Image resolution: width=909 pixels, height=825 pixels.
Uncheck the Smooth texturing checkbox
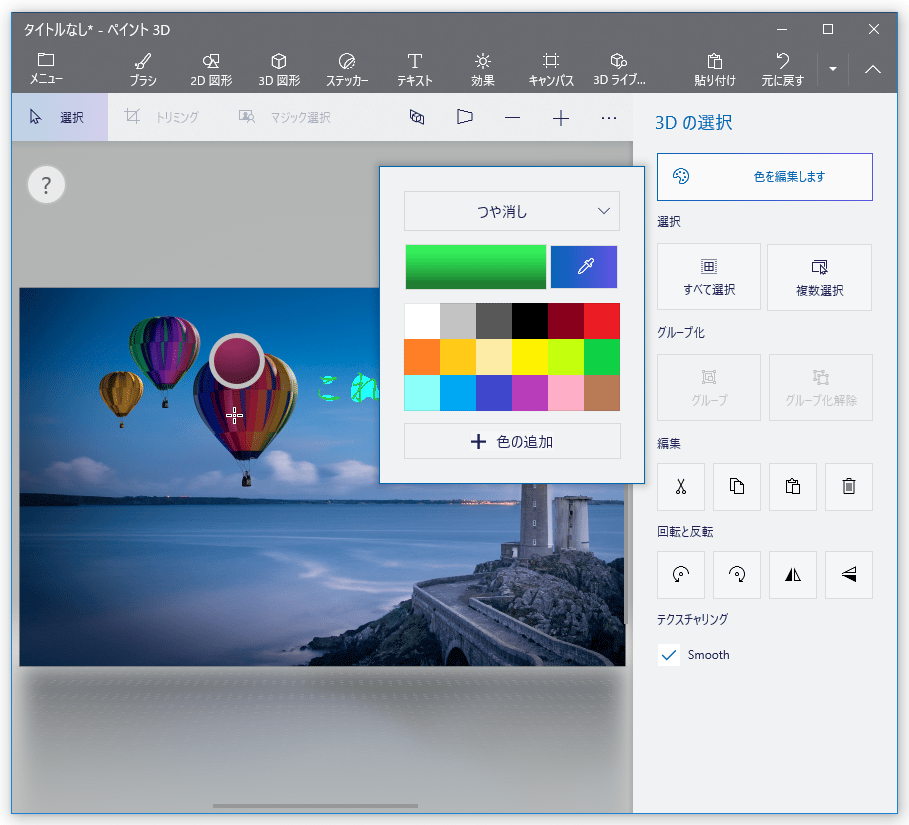point(669,655)
